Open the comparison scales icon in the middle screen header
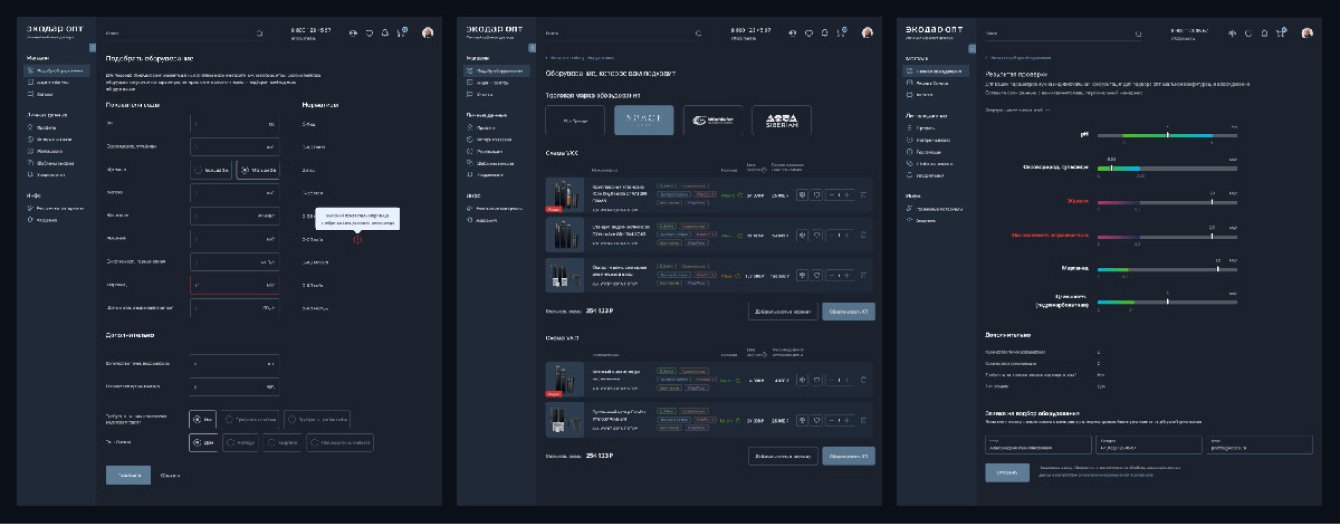This screenshot has width=1340, height=524. tap(793, 33)
